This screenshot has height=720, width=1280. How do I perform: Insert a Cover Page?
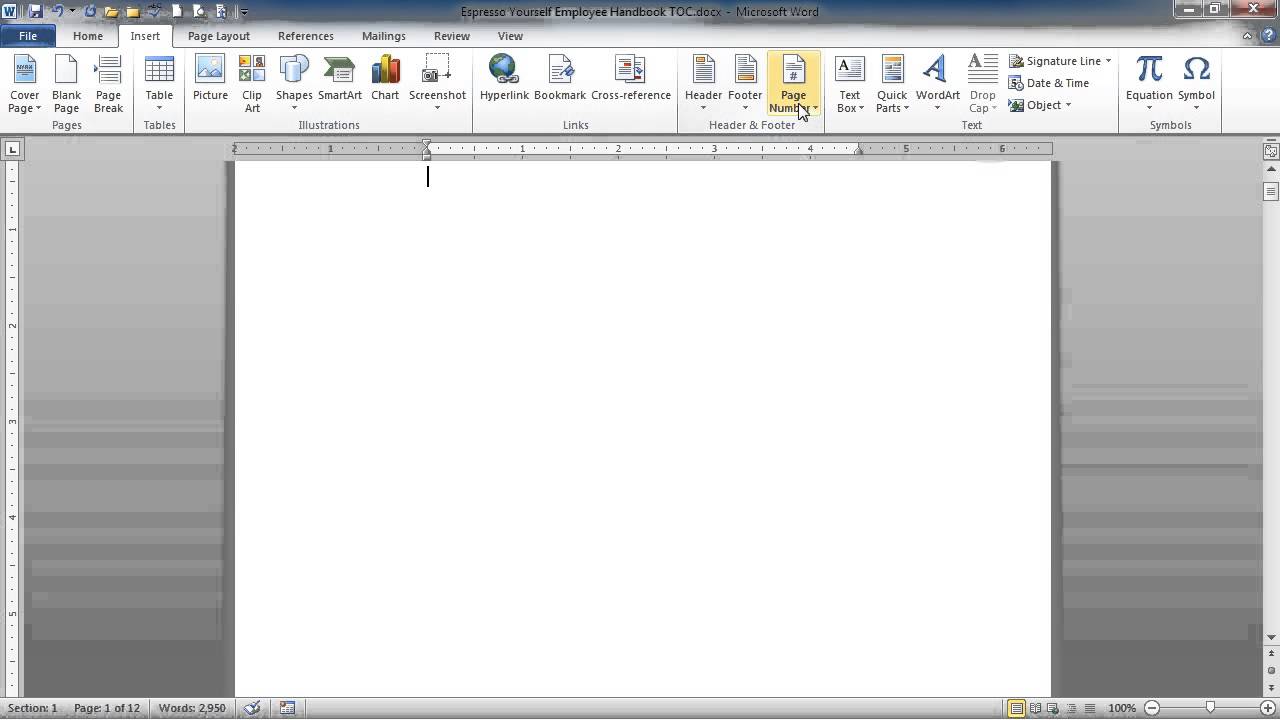click(25, 84)
